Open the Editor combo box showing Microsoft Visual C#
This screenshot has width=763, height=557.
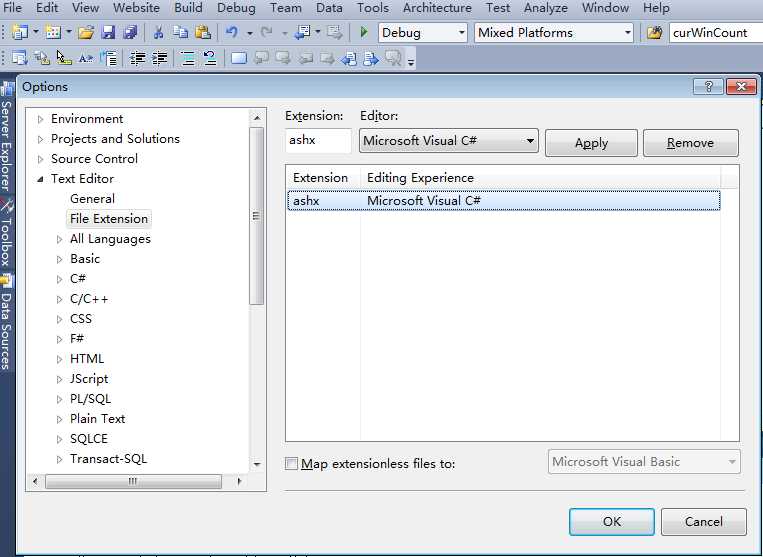(449, 141)
